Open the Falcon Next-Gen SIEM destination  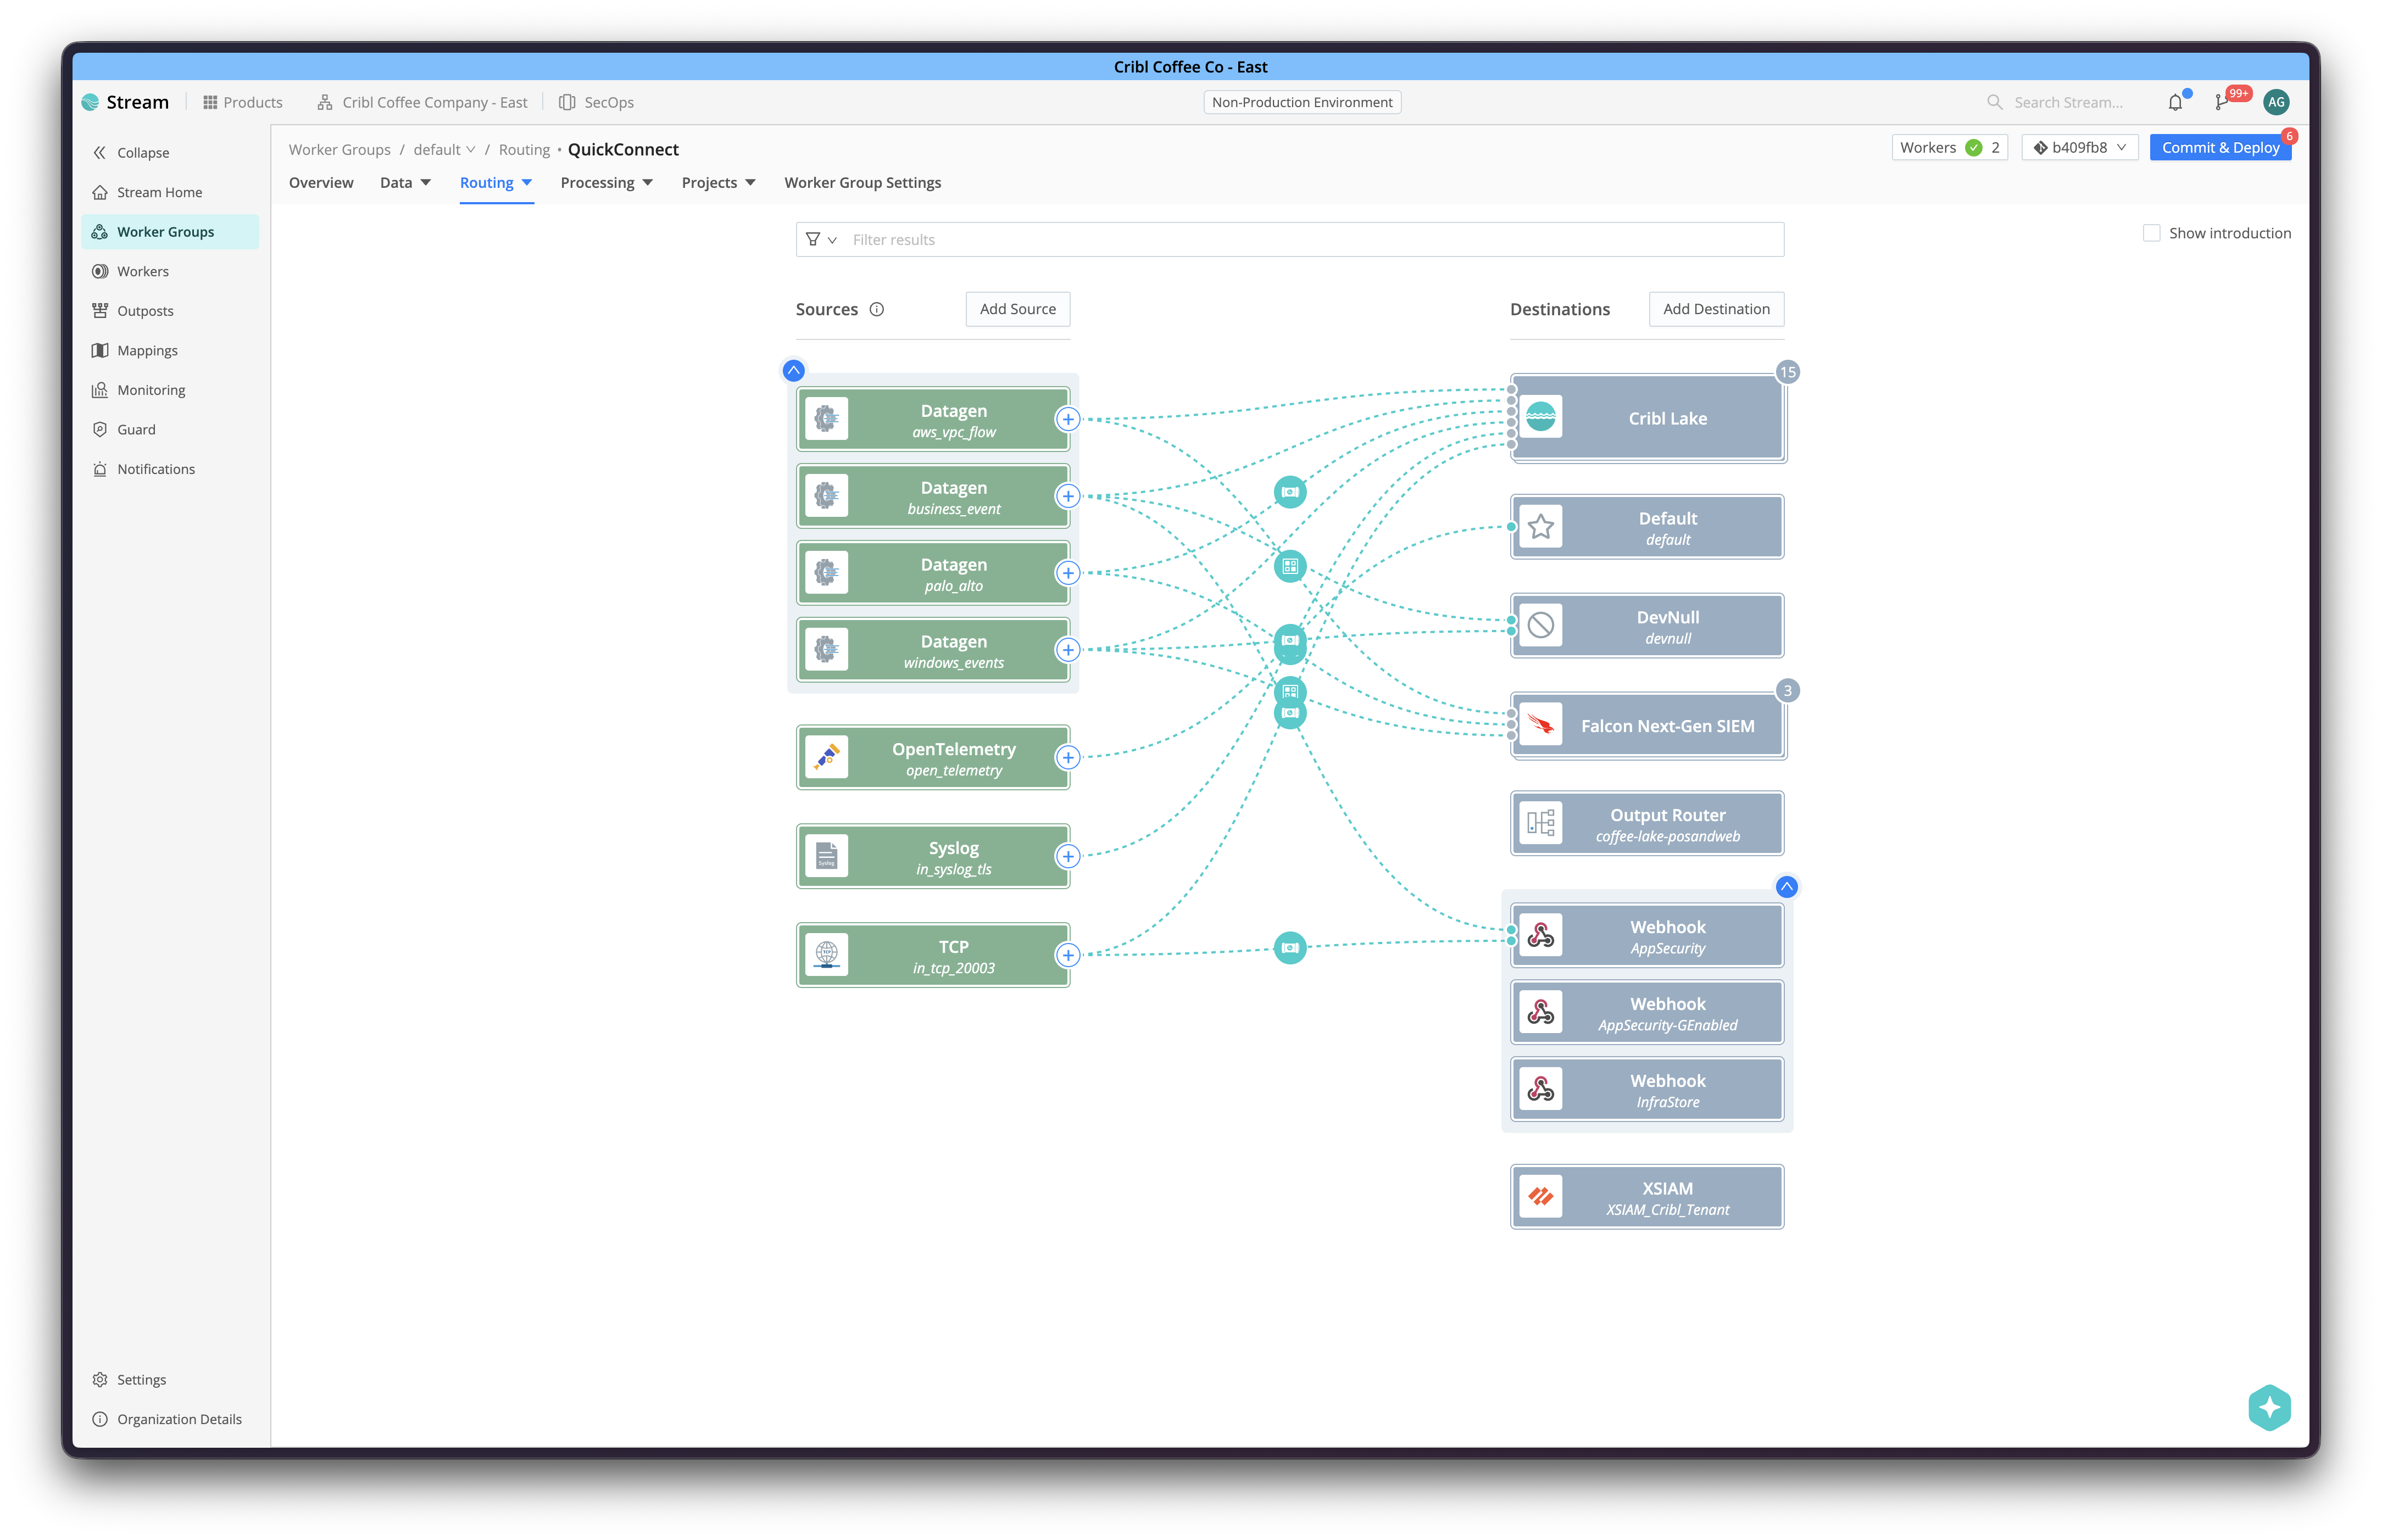tap(1647, 726)
